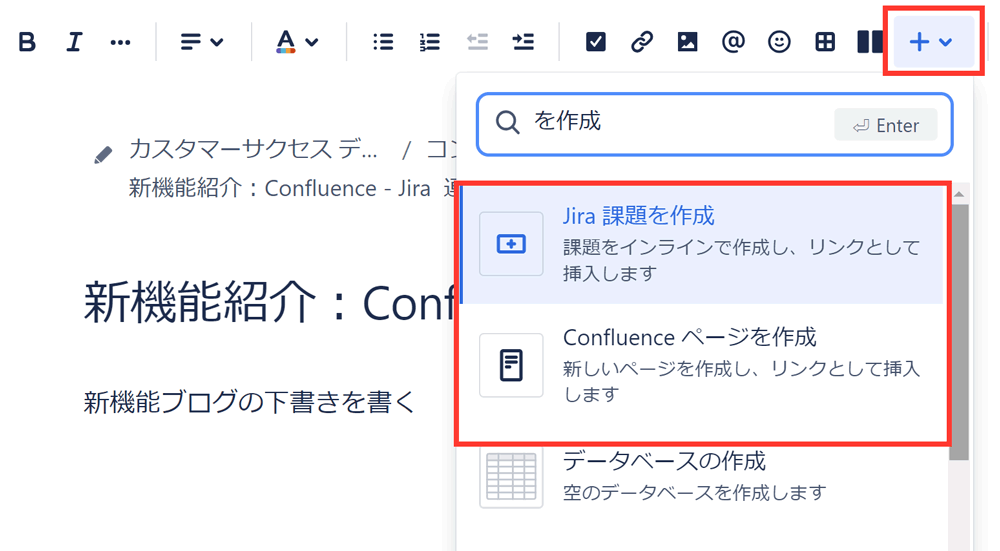Viewport: 1000px width, 551px height.
Task: Click the Jira issue create icon
Action: [511, 244]
